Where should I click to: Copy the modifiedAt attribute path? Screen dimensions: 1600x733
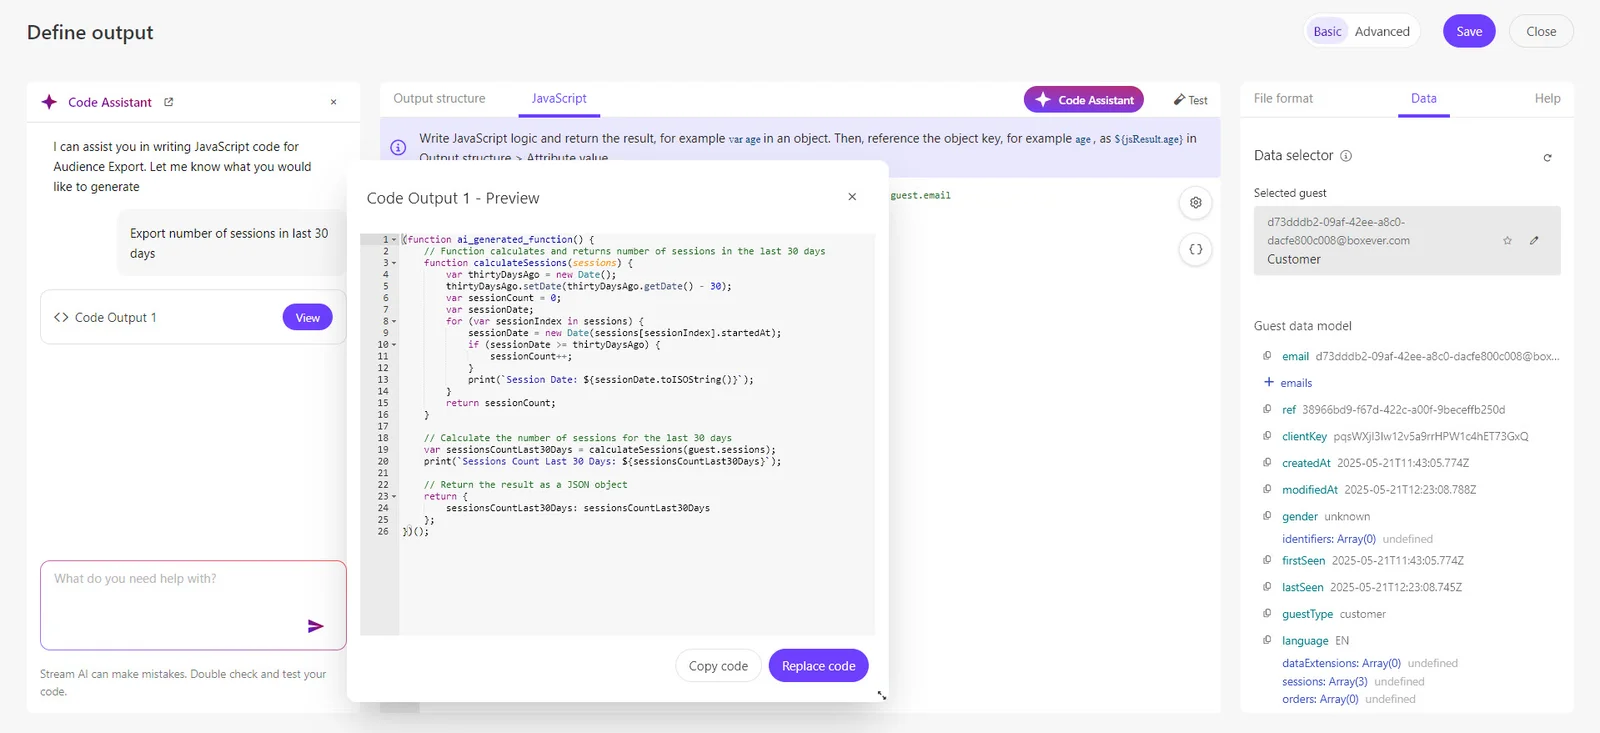pyautogui.click(x=1267, y=489)
